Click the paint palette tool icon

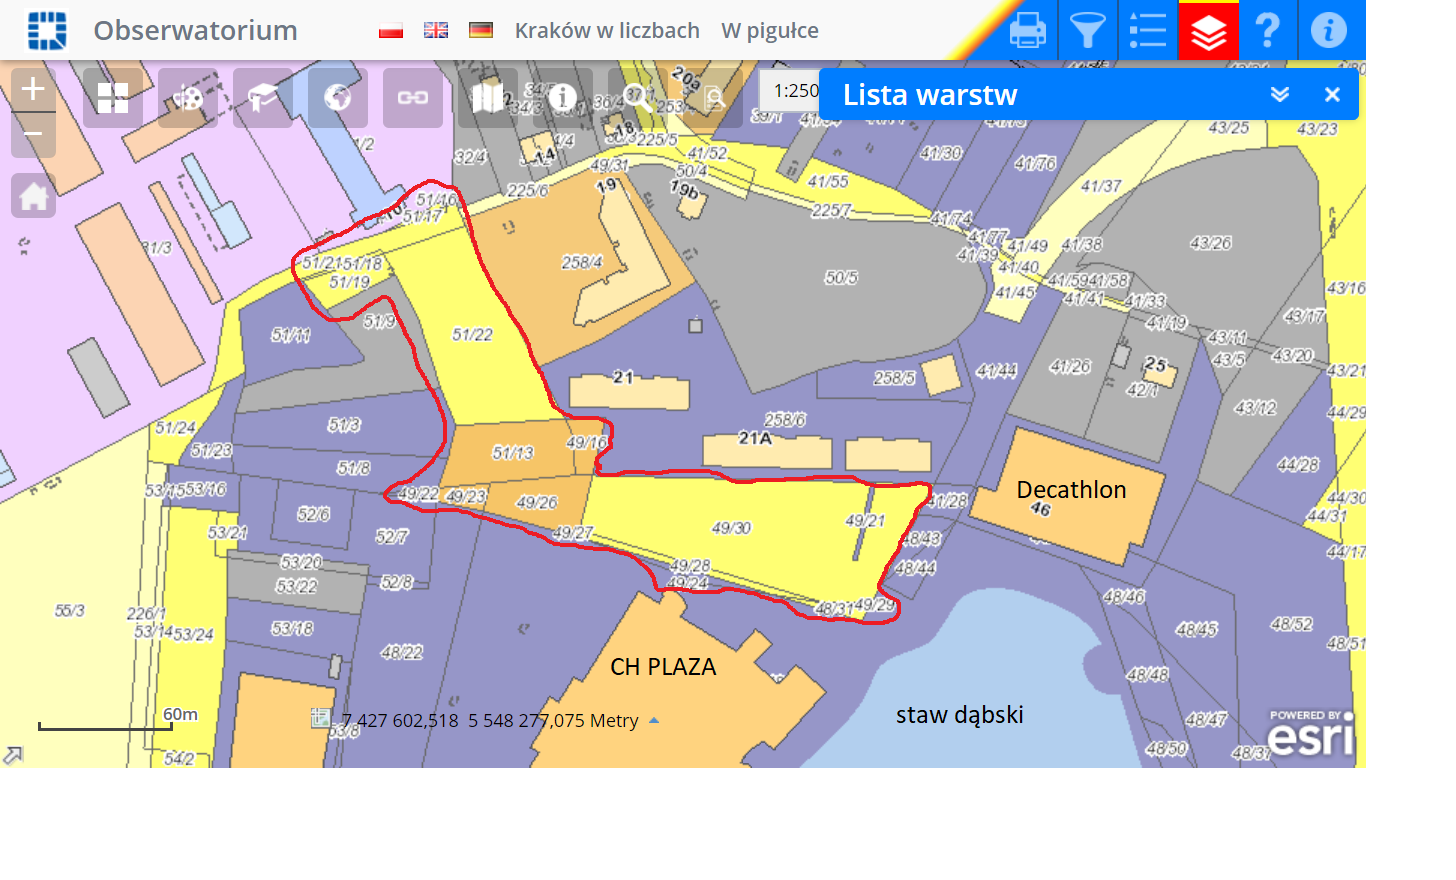pos(188,98)
